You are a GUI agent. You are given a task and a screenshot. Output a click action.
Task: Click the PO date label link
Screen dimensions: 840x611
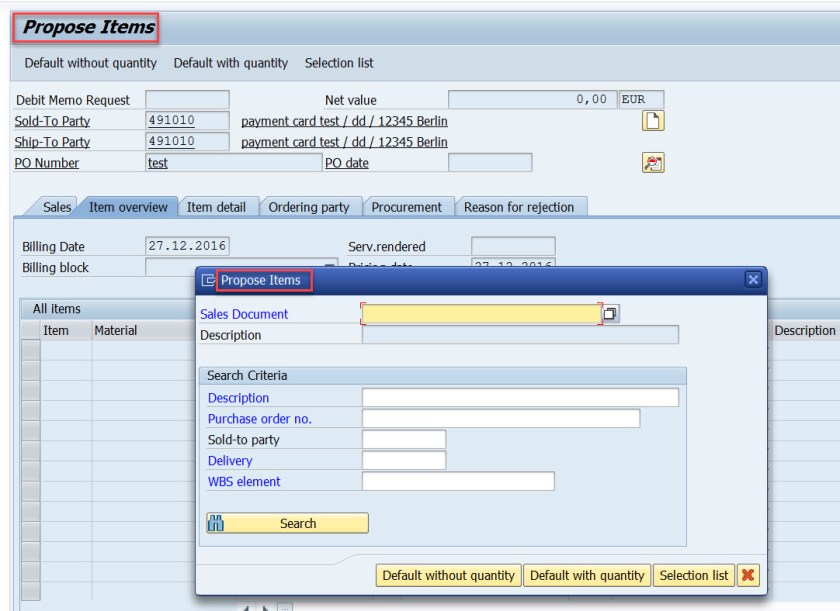347,163
